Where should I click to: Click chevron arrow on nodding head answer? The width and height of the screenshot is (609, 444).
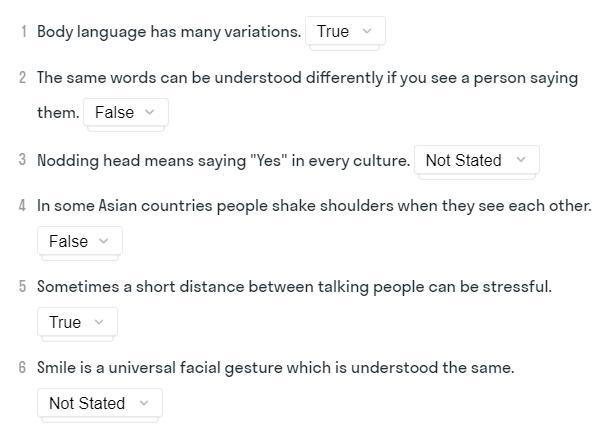tap(520, 160)
